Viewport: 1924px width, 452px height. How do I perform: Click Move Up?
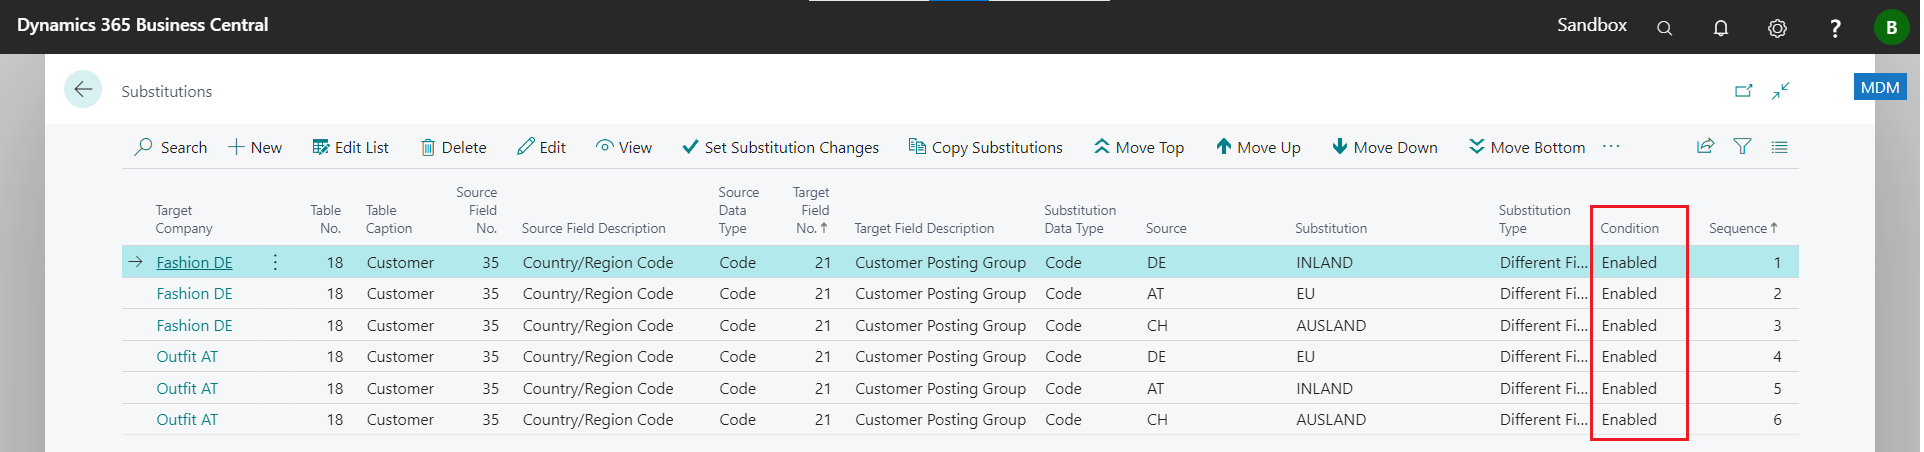pyautogui.click(x=1258, y=147)
